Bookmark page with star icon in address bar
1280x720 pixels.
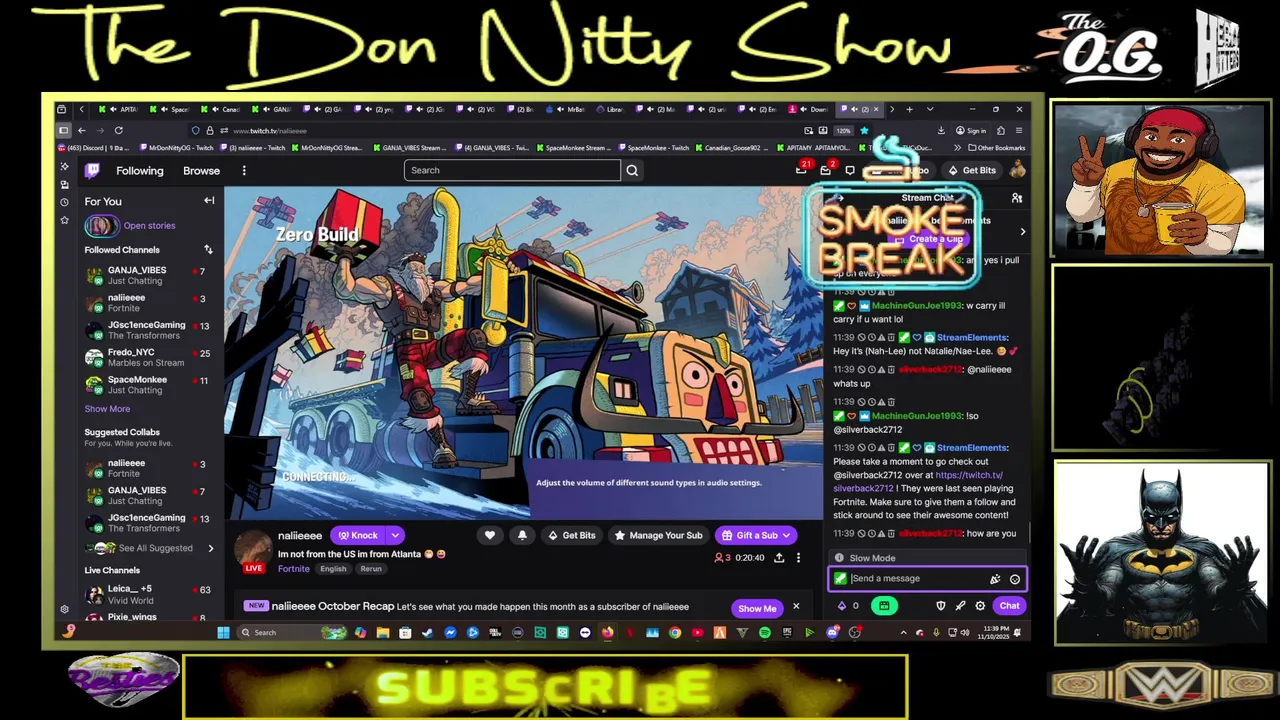pos(864,131)
